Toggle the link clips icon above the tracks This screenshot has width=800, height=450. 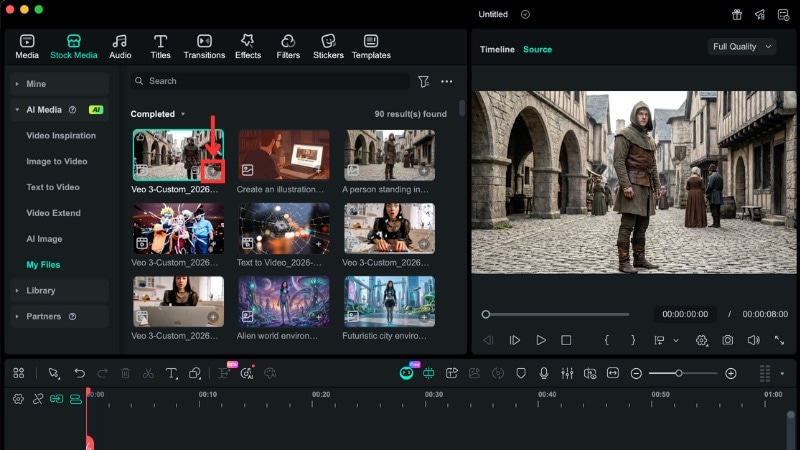pyautogui.click(x=38, y=399)
